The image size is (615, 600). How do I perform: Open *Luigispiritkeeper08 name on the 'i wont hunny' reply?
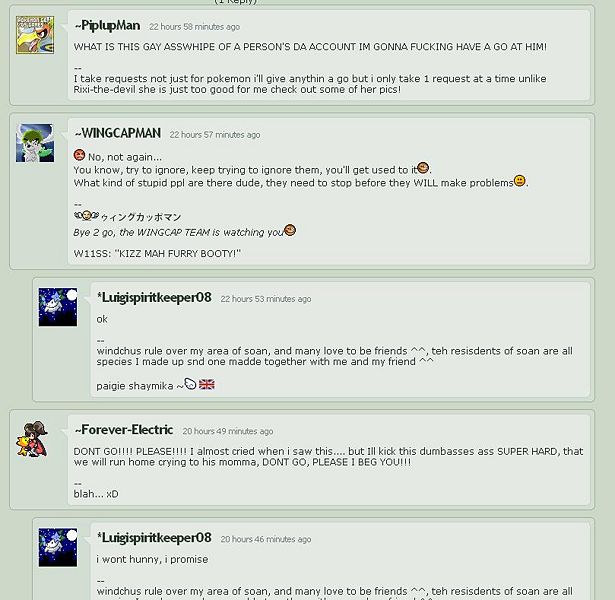tap(154, 538)
